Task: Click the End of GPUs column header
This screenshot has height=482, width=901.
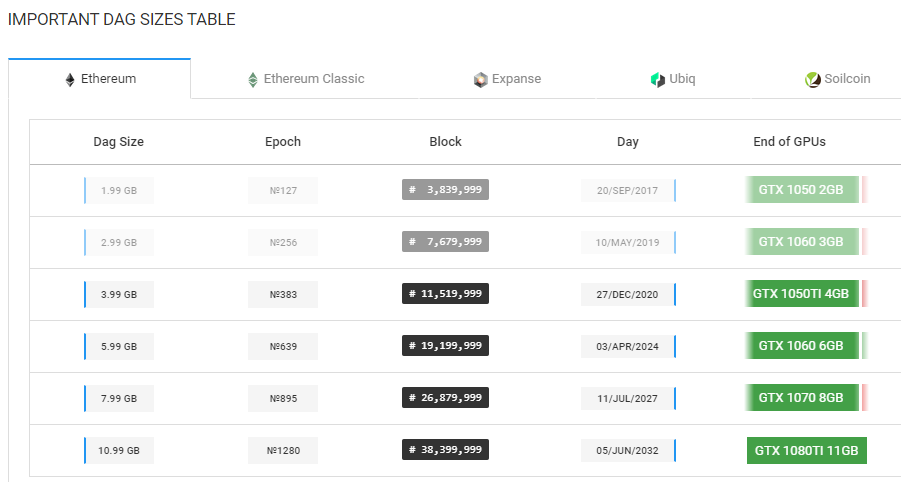Action: tap(789, 142)
